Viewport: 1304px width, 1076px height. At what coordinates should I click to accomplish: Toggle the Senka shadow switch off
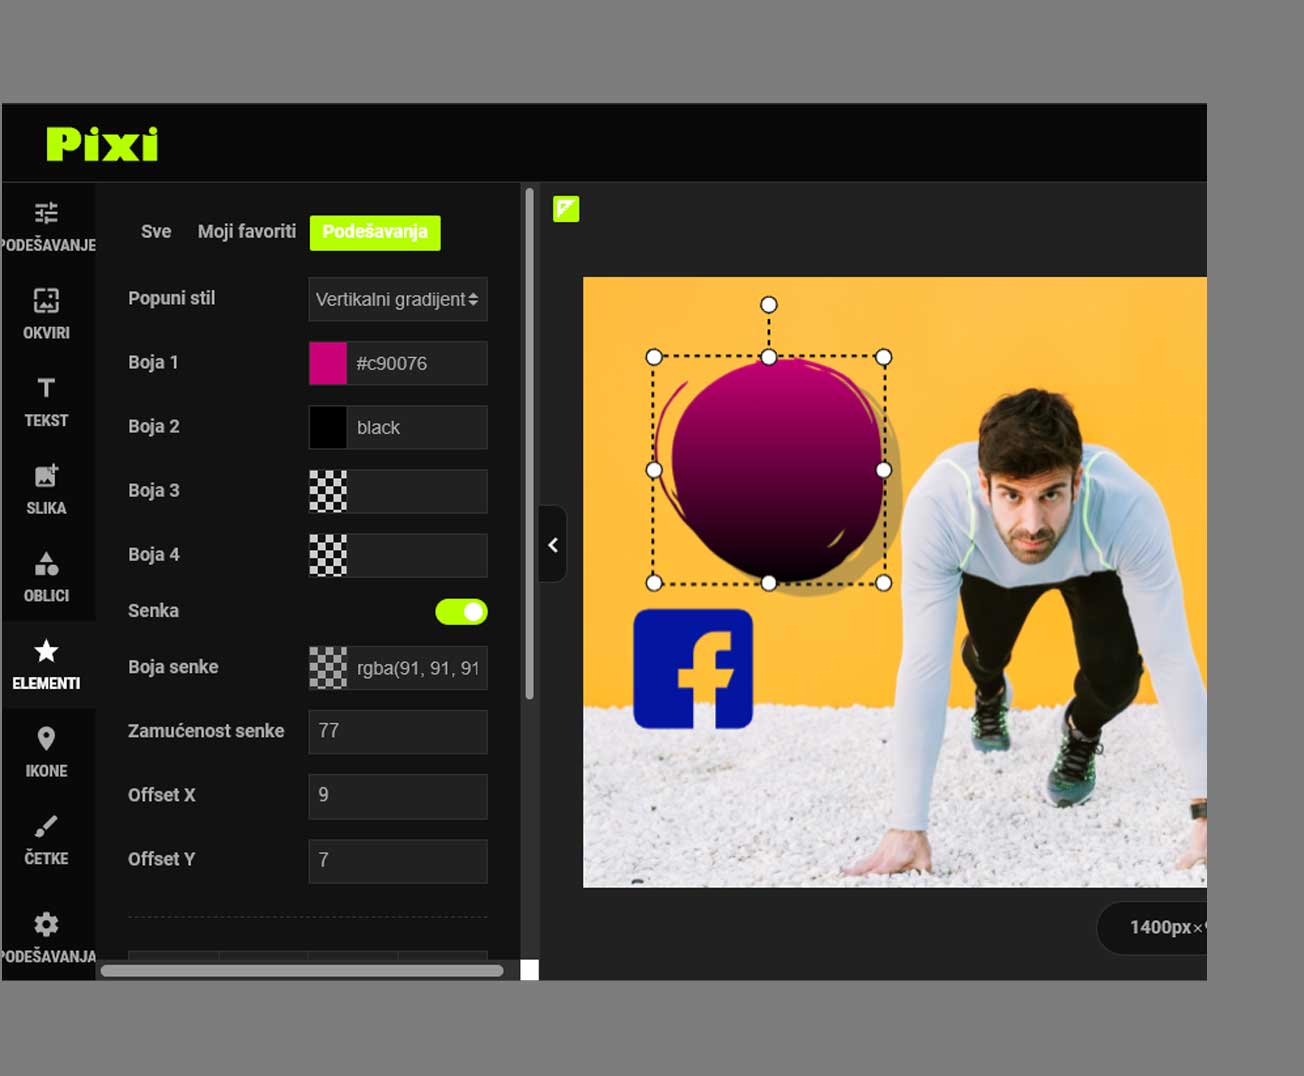(461, 612)
